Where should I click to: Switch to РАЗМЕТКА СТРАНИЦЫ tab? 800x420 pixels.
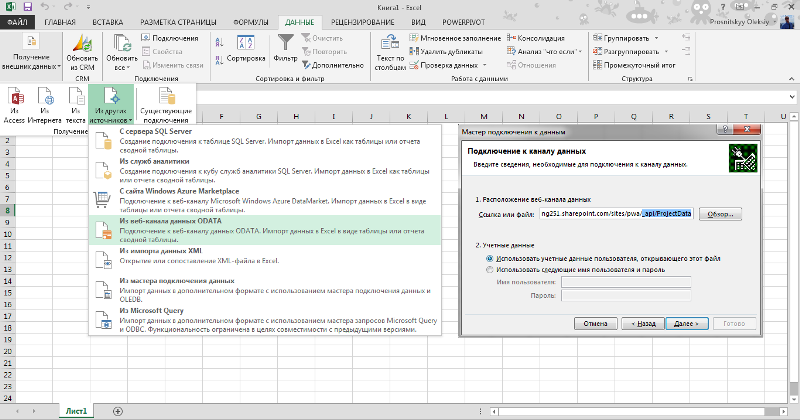click(179, 22)
